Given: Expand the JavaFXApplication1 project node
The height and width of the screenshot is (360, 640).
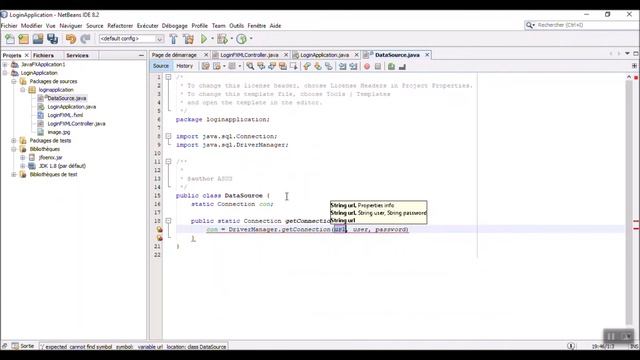Looking at the screenshot, I should [x=5, y=64].
